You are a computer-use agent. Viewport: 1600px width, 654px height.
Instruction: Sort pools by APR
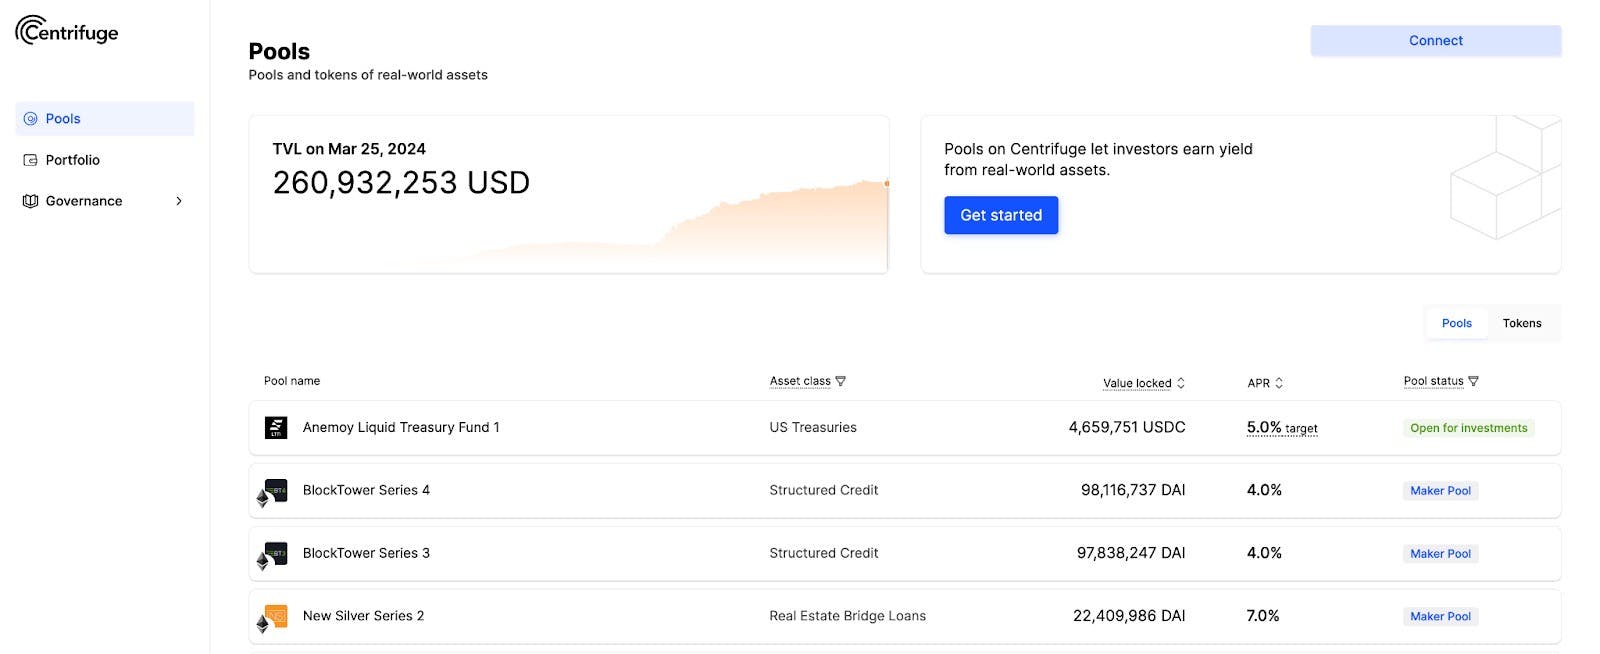click(x=1279, y=383)
